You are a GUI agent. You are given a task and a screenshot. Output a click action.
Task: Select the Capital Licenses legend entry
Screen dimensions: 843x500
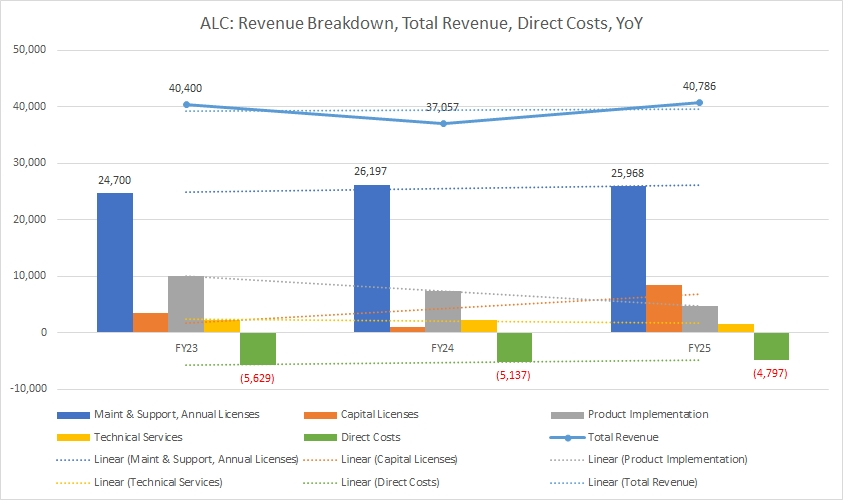(378, 414)
